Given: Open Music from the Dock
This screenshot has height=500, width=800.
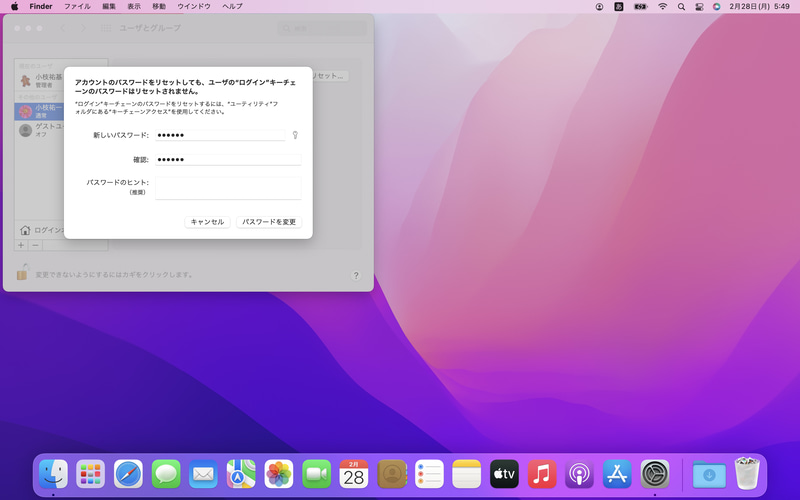Looking at the screenshot, I should pos(542,474).
